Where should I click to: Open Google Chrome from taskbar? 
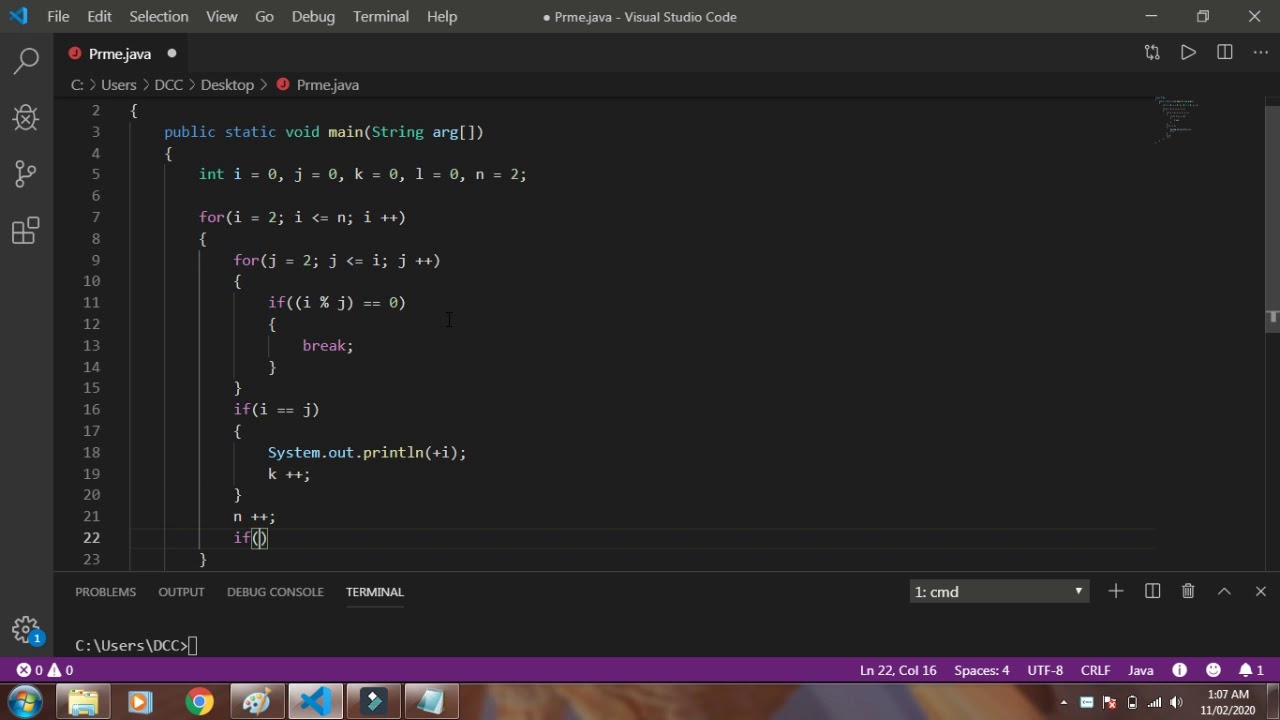[199, 702]
